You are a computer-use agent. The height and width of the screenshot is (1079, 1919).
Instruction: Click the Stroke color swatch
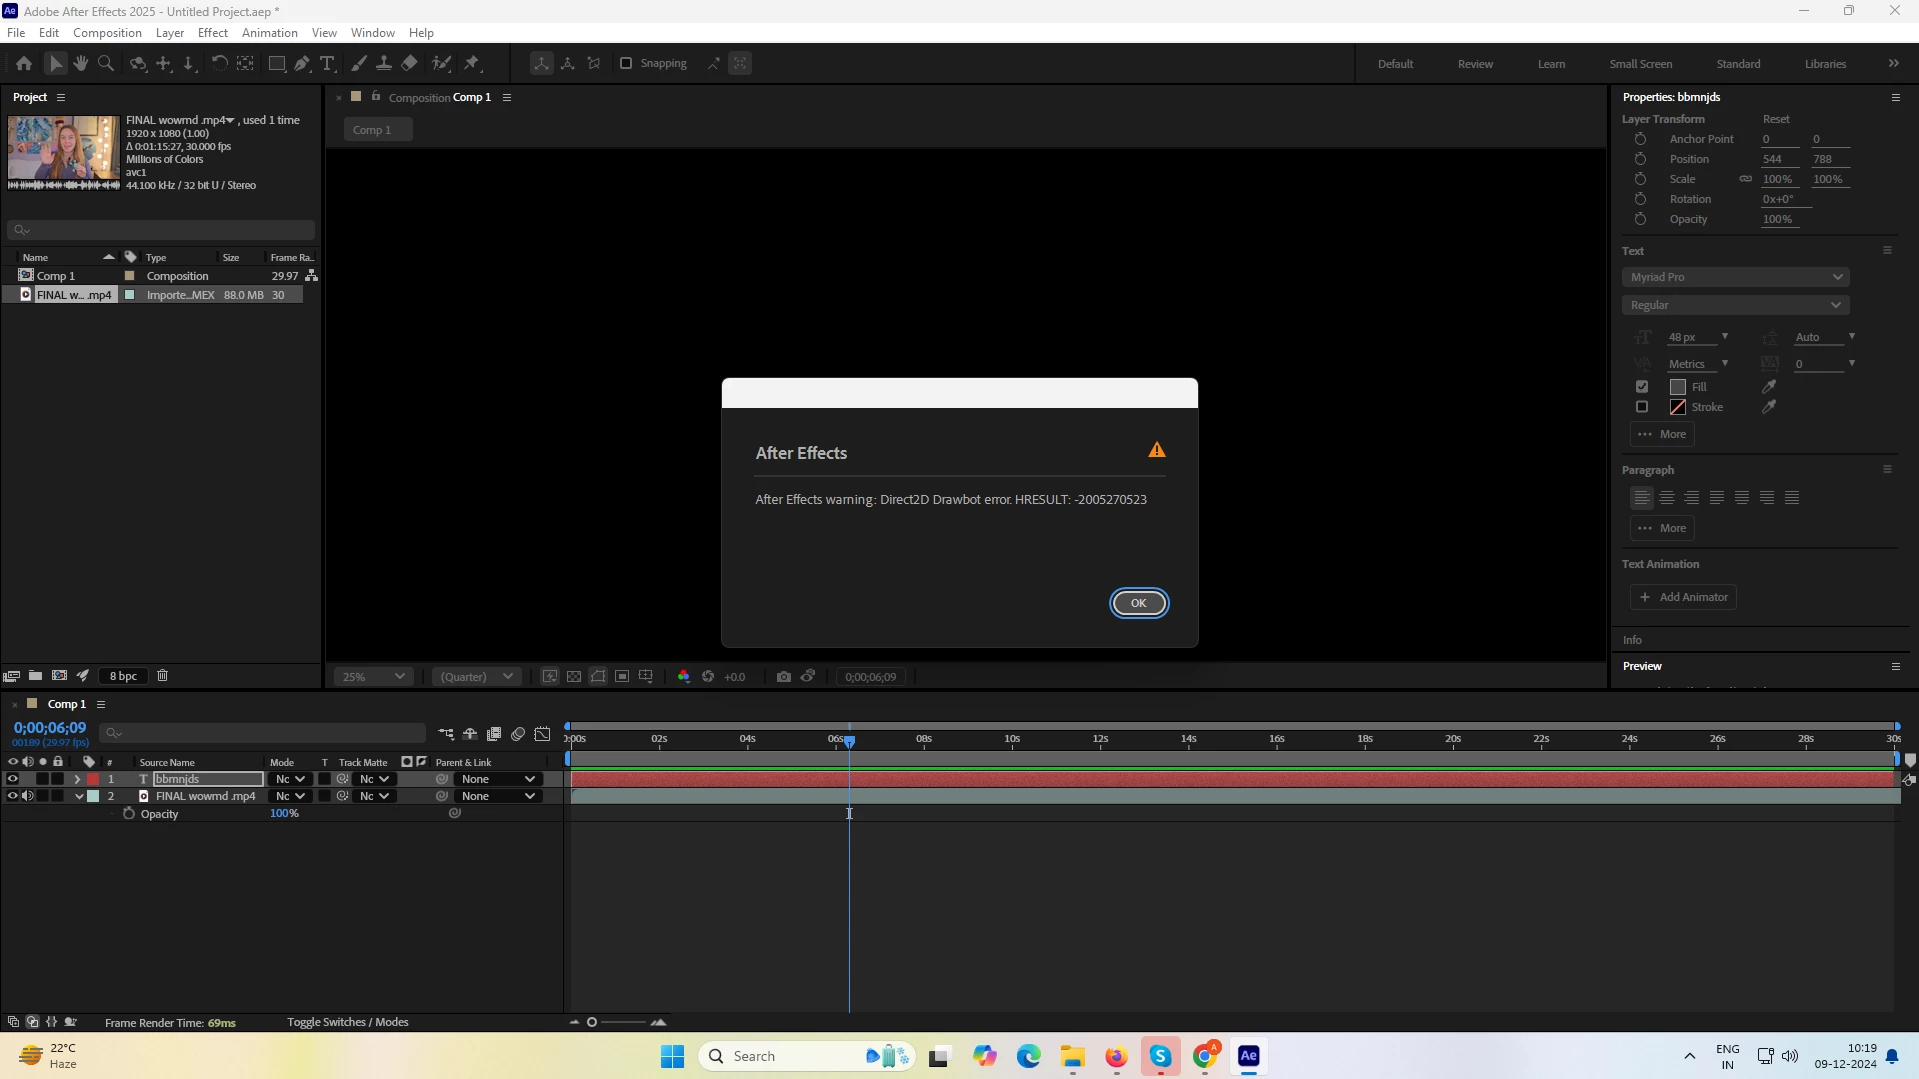[1678, 407]
